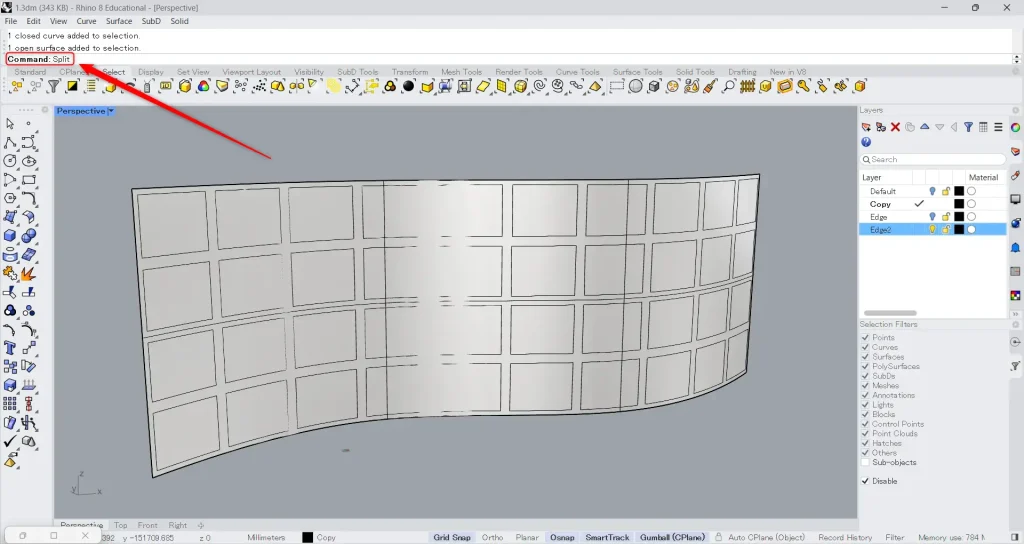Switch to the Surface Tools toolbar tab
This screenshot has width=1024, height=544.
pyautogui.click(x=637, y=72)
